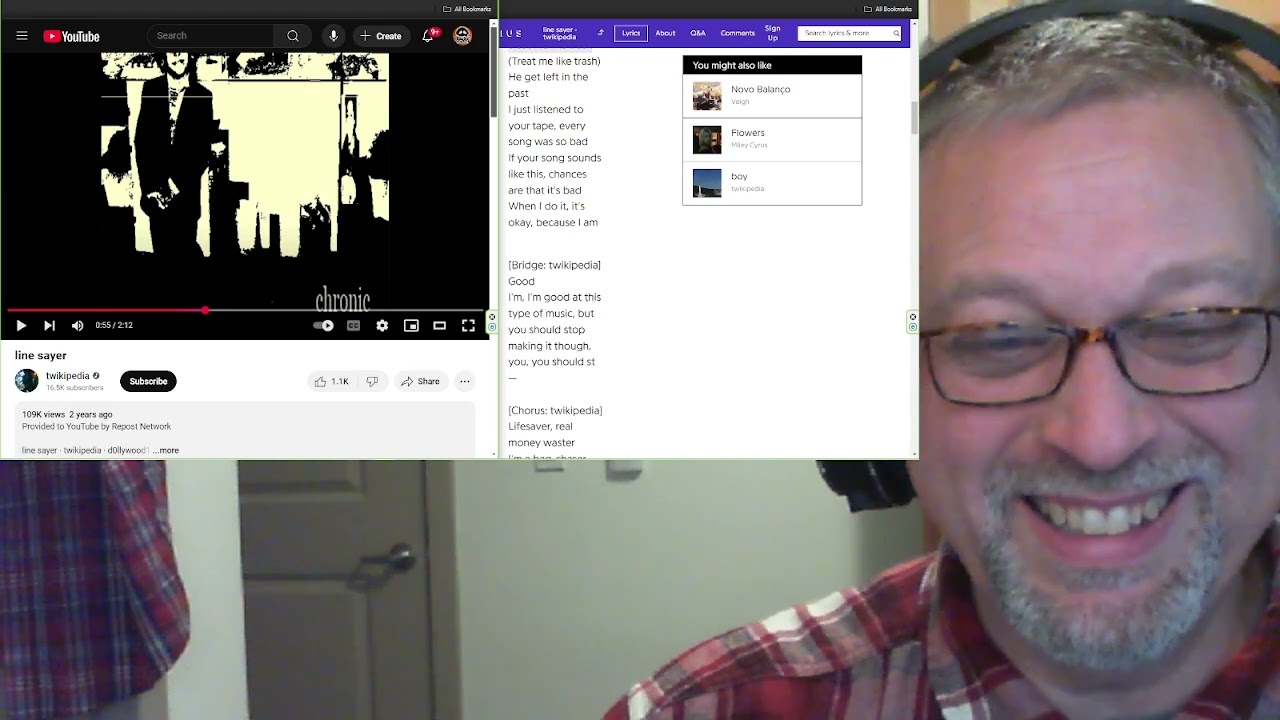Click the YouTube search magnifier button
1280x720 pixels.
point(293,36)
